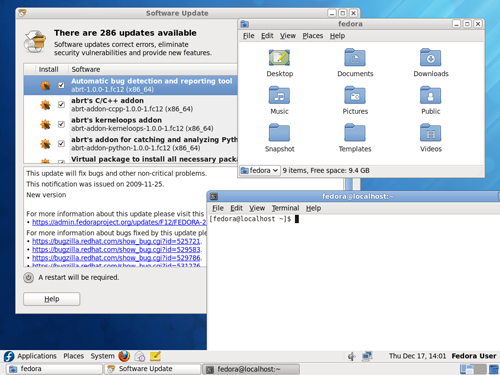Click the clock showing Thu Dec 17, 14:01
Image resolution: width=500 pixels, height=375 pixels.
(x=417, y=356)
